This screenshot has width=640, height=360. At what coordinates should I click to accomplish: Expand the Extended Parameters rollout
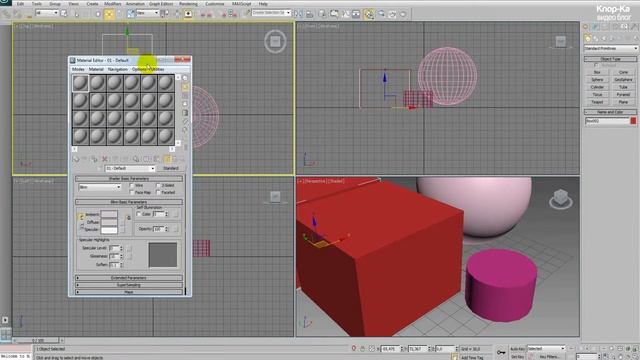coord(129,278)
